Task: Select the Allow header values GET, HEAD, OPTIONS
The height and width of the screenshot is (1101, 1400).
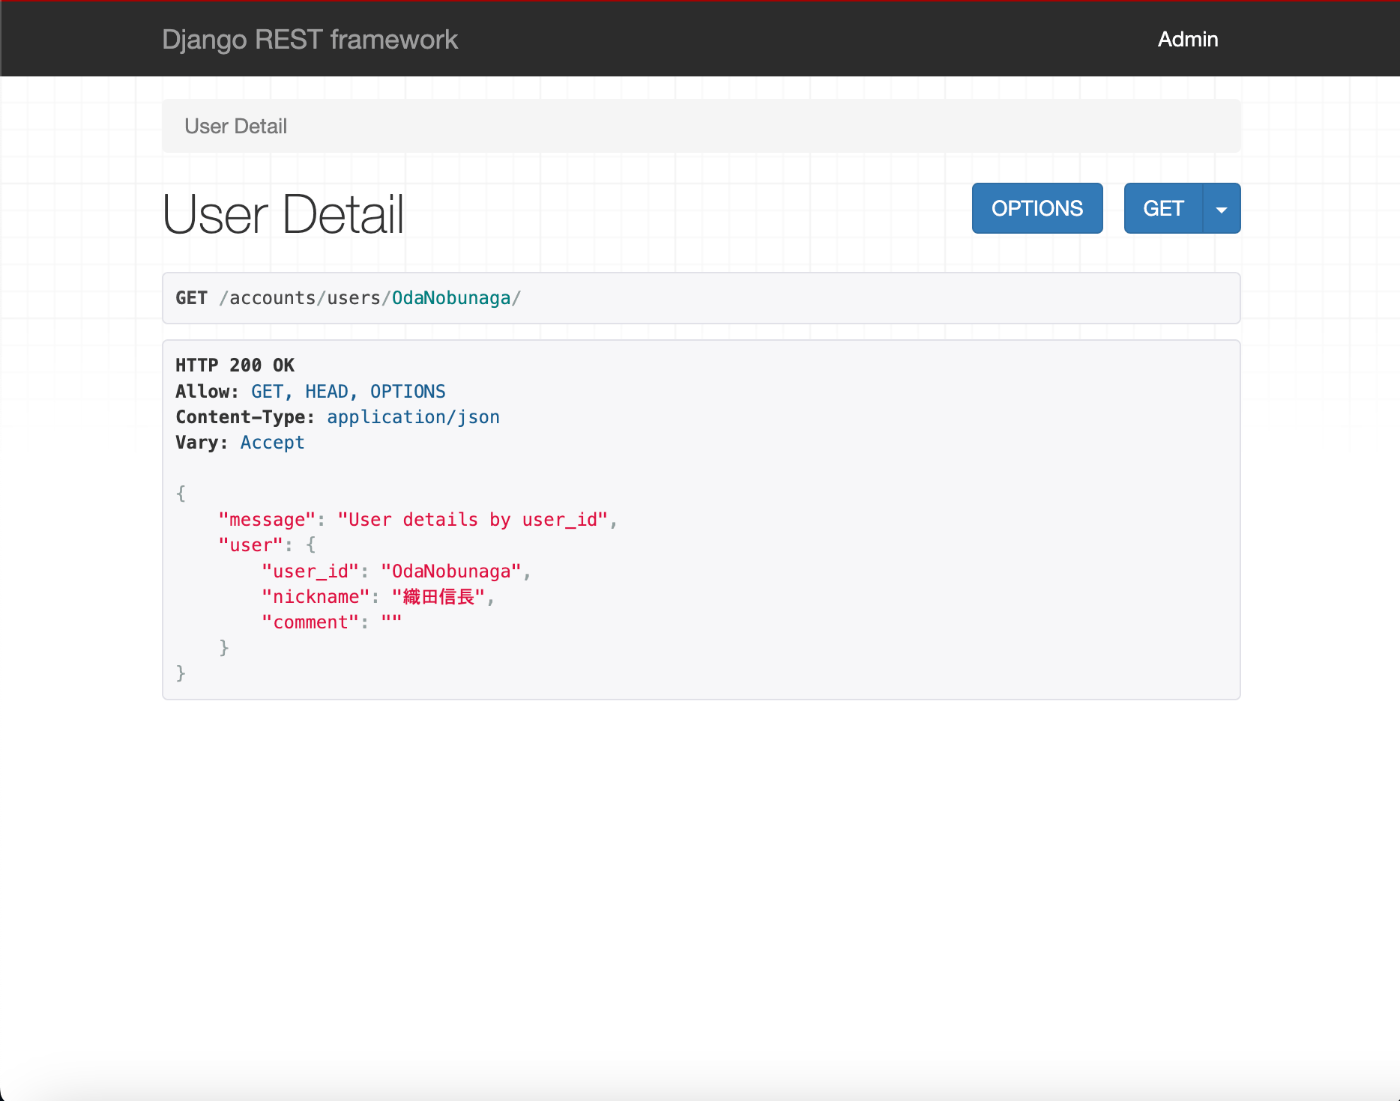Action: 348,391
